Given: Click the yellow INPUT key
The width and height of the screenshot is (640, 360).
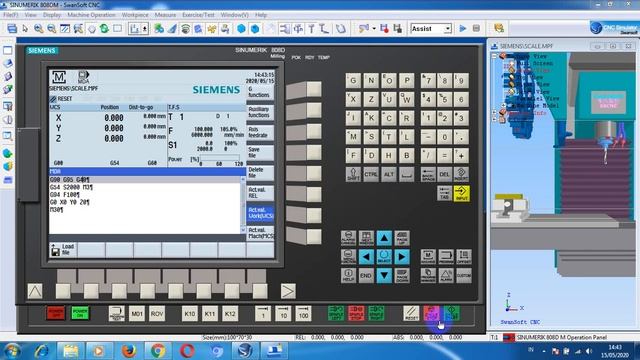Looking at the screenshot, I should pos(461,193).
